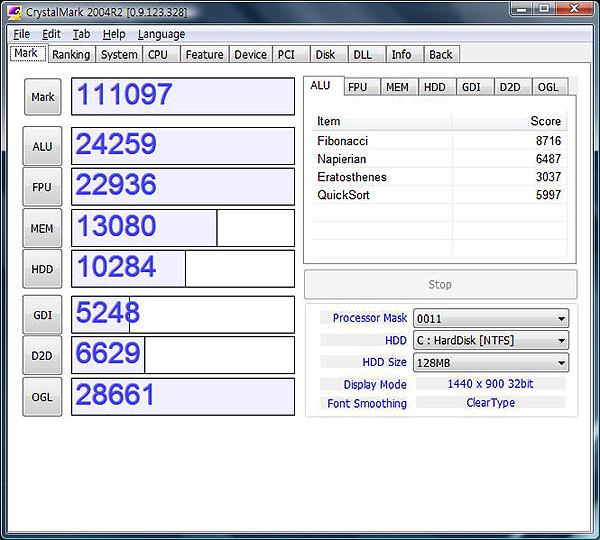Image resolution: width=600 pixels, height=540 pixels.
Task: Click the Item column header
Action: click(x=382, y=121)
